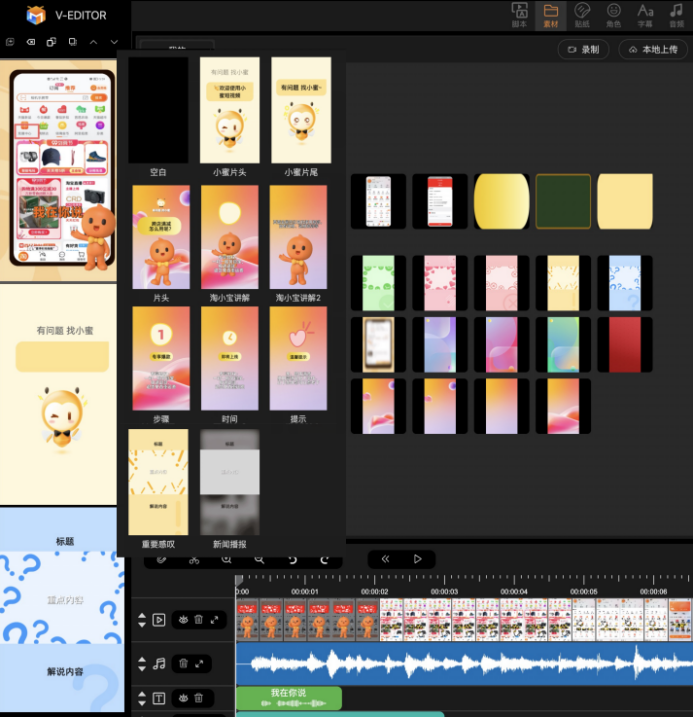Click the up chevron in the top-left toolbar
Viewport: 693px width, 717px height.
point(94,42)
